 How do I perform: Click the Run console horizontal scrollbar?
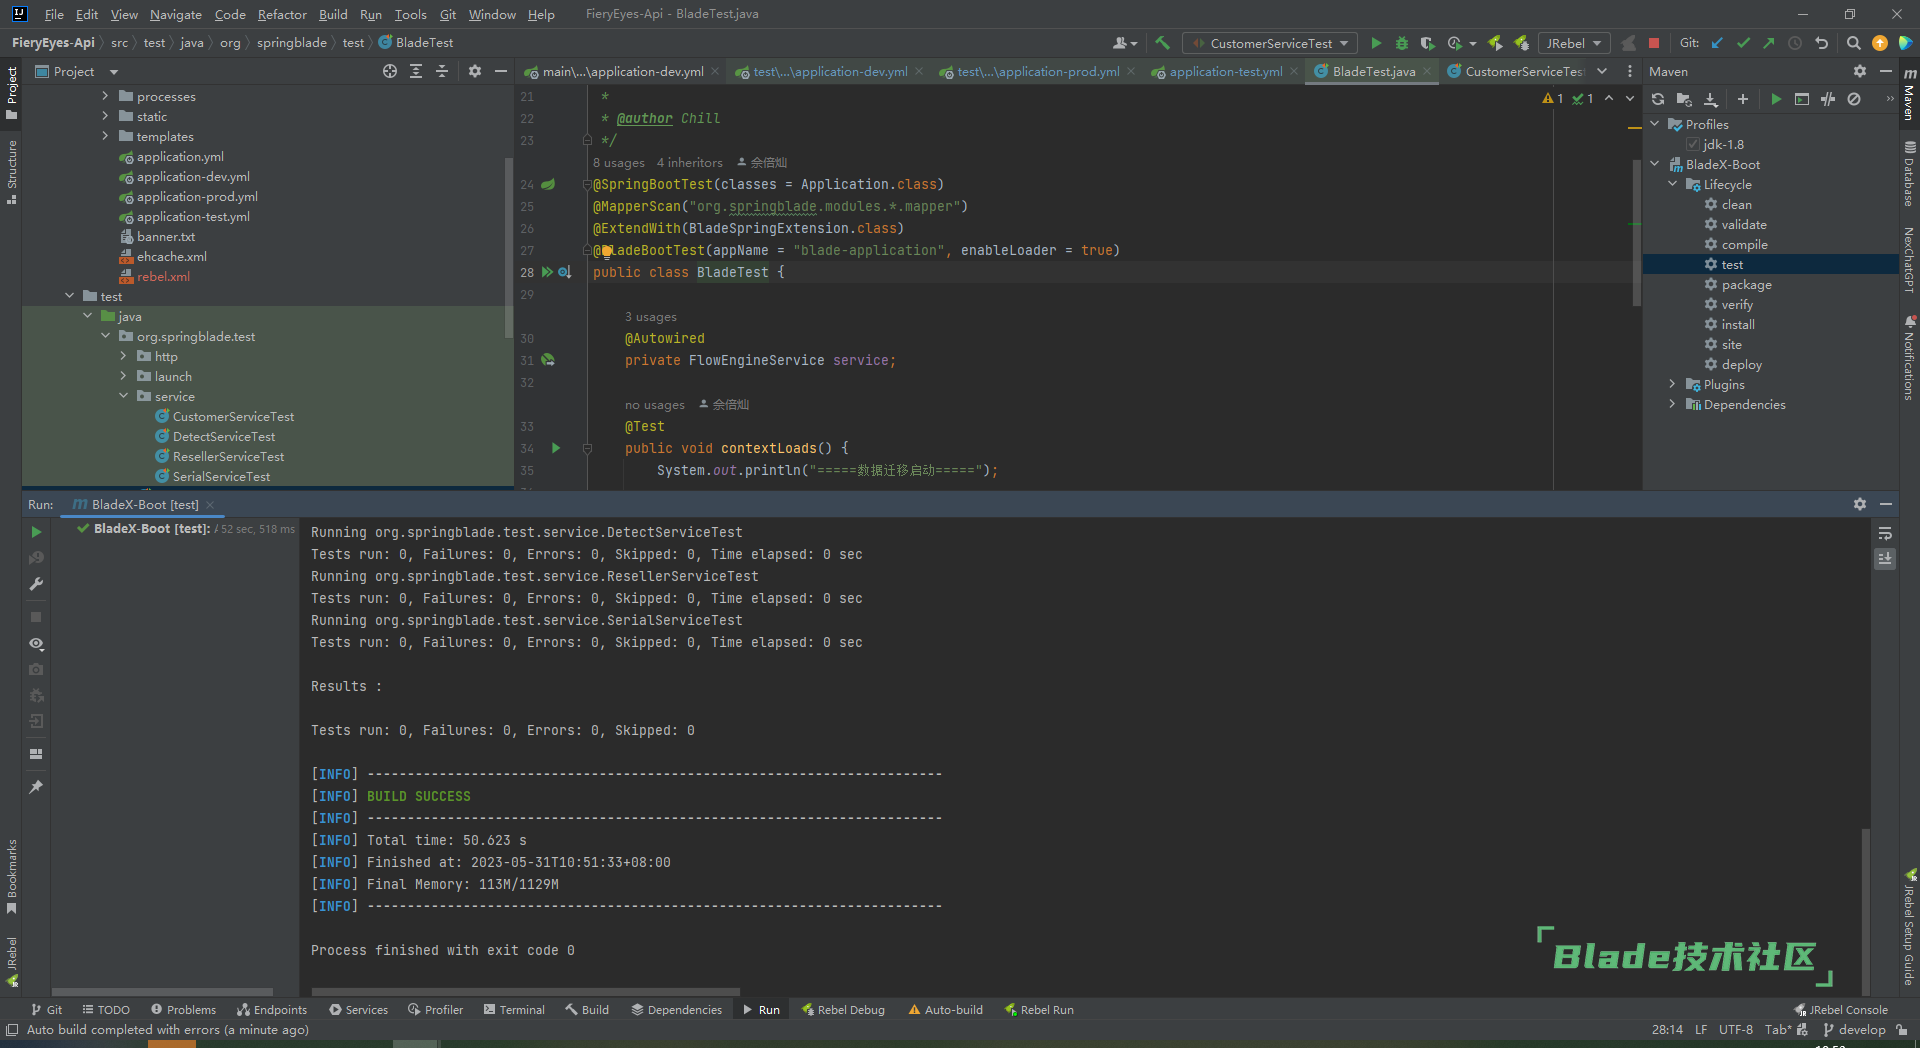(525, 992)
